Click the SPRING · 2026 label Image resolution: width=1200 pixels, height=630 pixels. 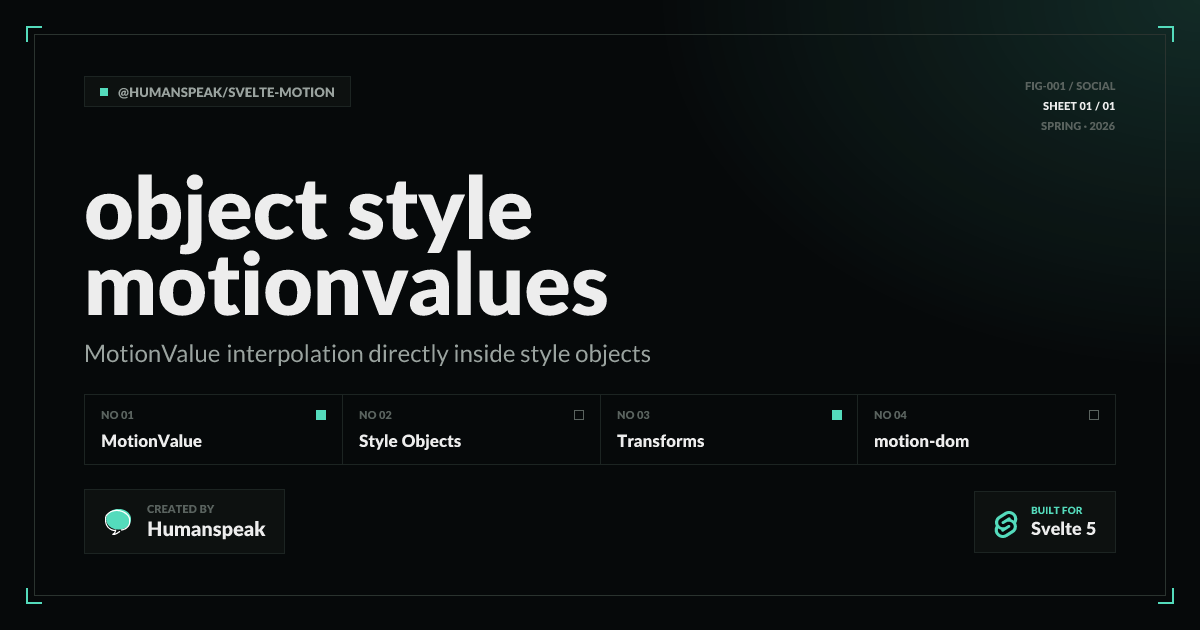click(x=1078, y=126)
